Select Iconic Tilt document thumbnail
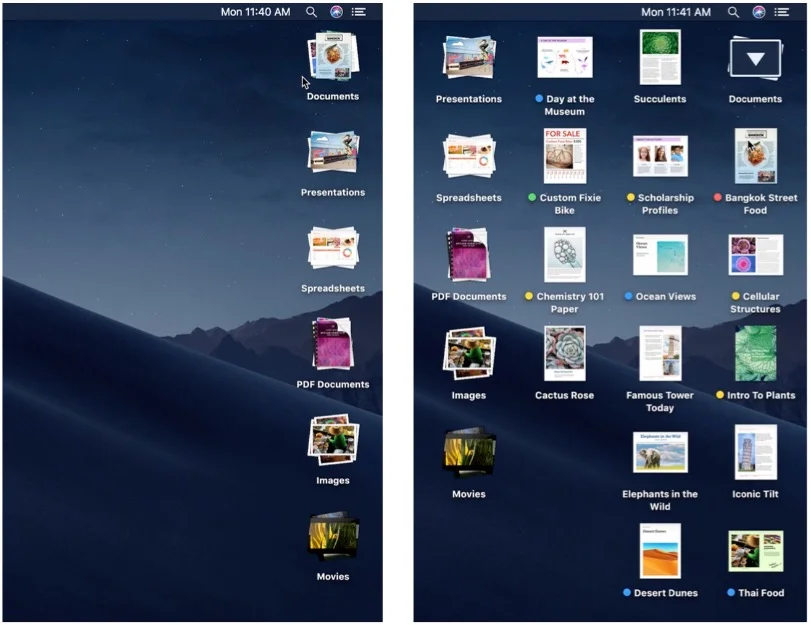This screenshot has height=625, width=811. point(756,452)
